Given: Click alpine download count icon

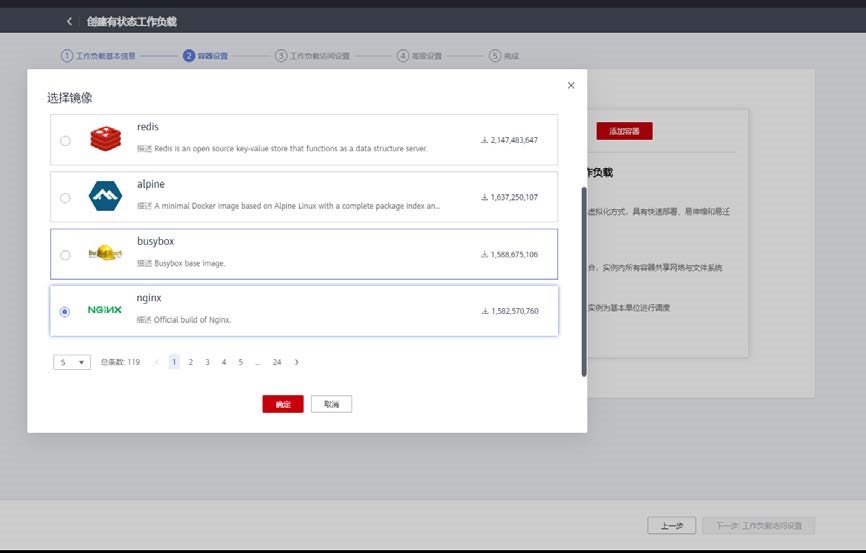Looking at the screenshot, I should pyautogui.click(x=484, y=197).
